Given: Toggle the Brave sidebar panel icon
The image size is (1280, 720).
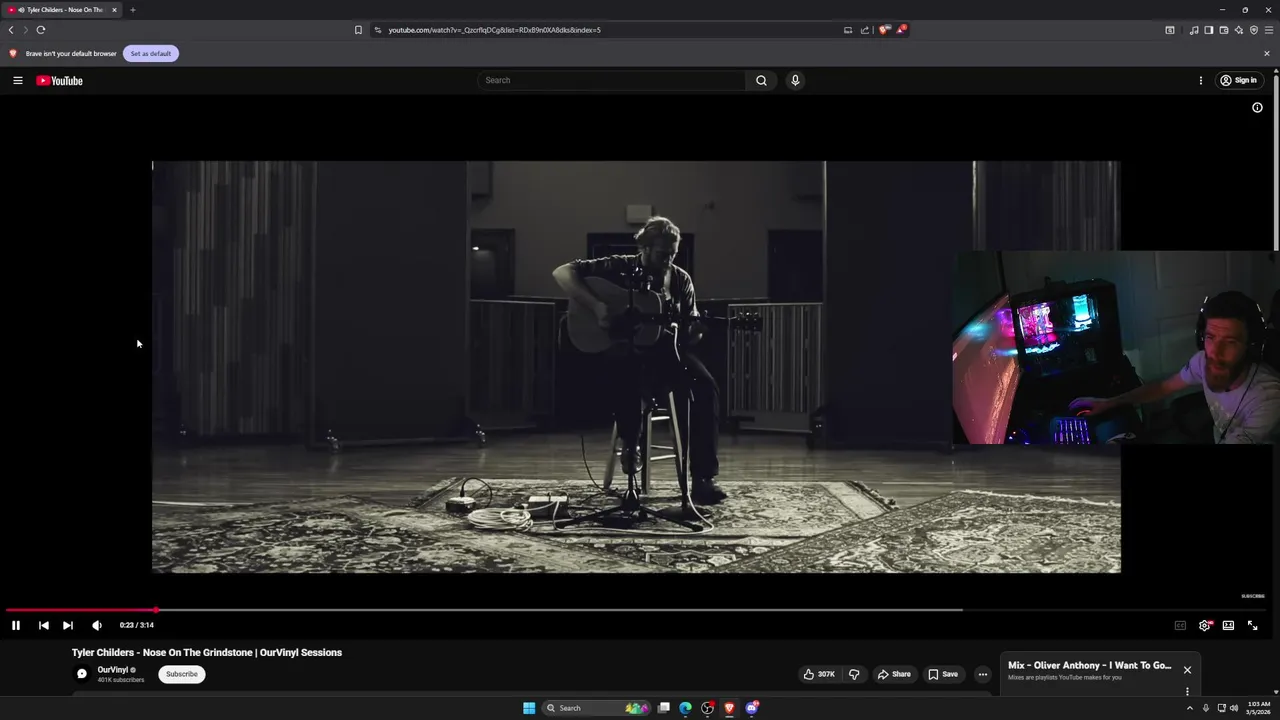Looking at the screenshot, I should [x=1209, y=30].
